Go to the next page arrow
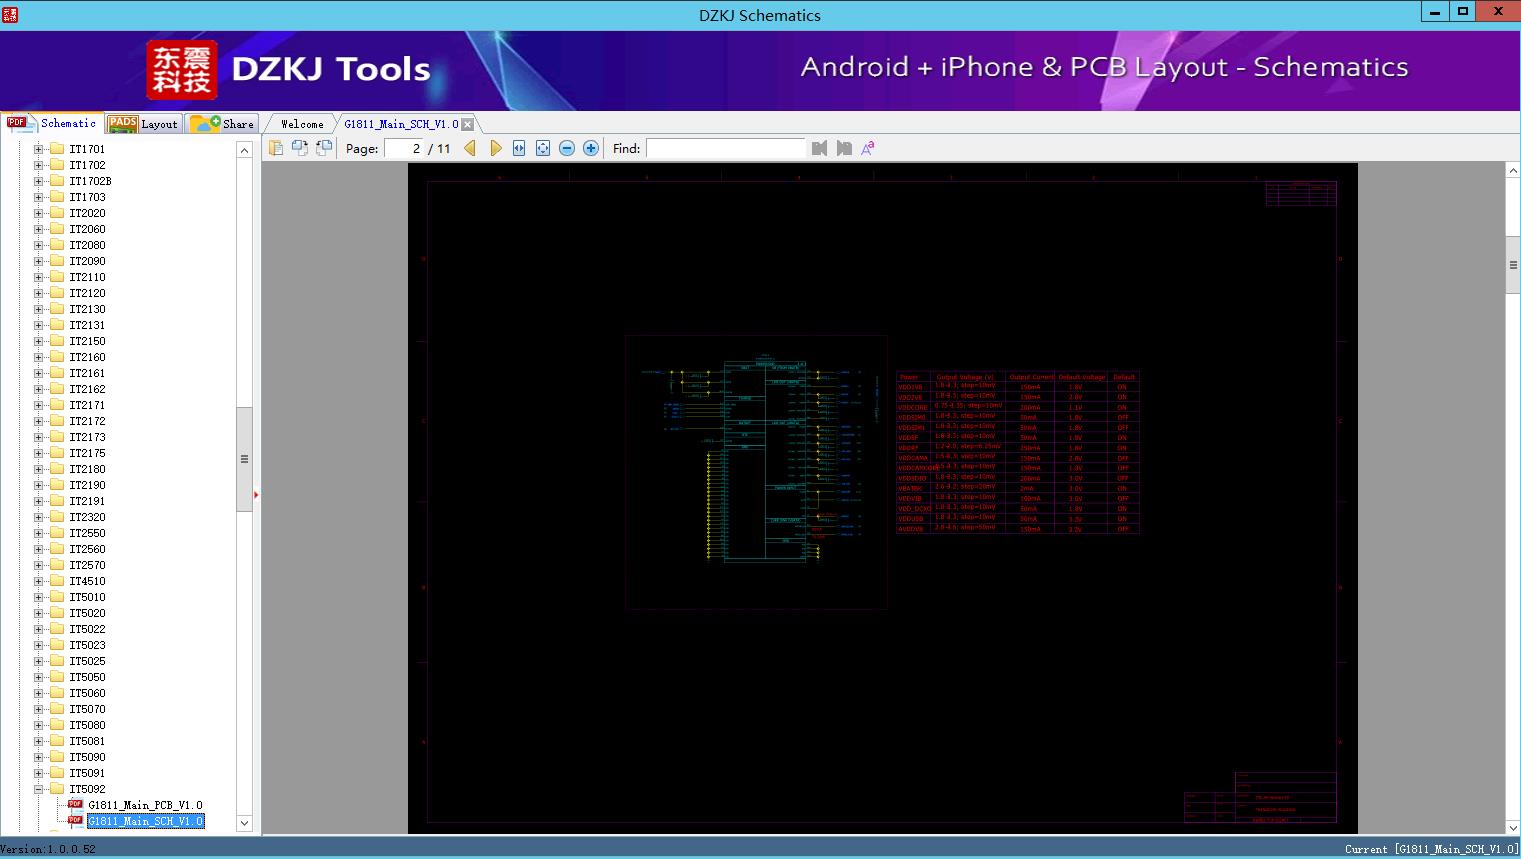 [495, 148]
